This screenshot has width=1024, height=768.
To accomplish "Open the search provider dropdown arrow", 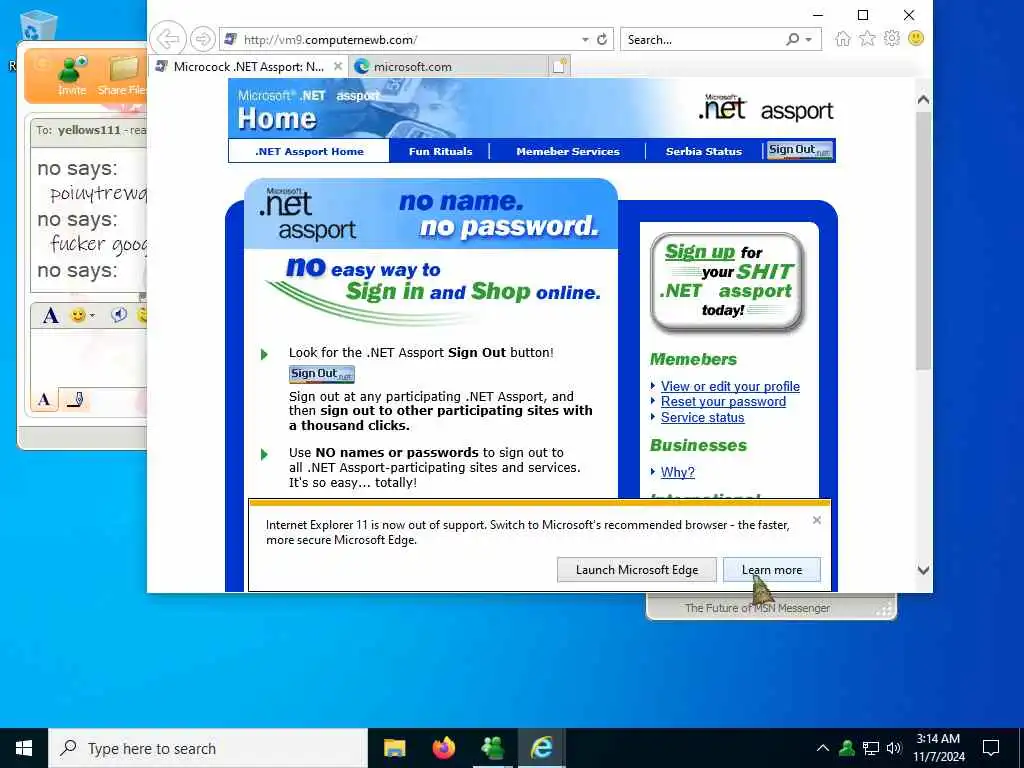I will [x=809, y=40].
